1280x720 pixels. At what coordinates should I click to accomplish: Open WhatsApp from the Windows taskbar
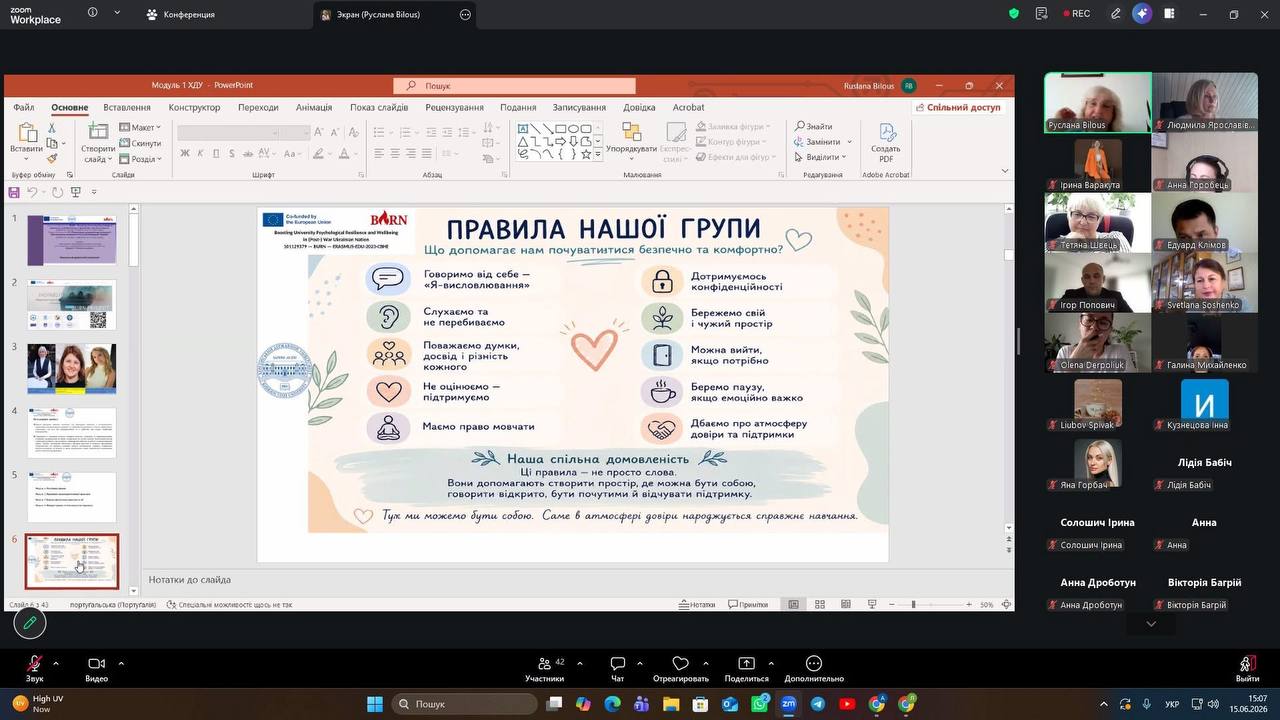tap(760, 704)
